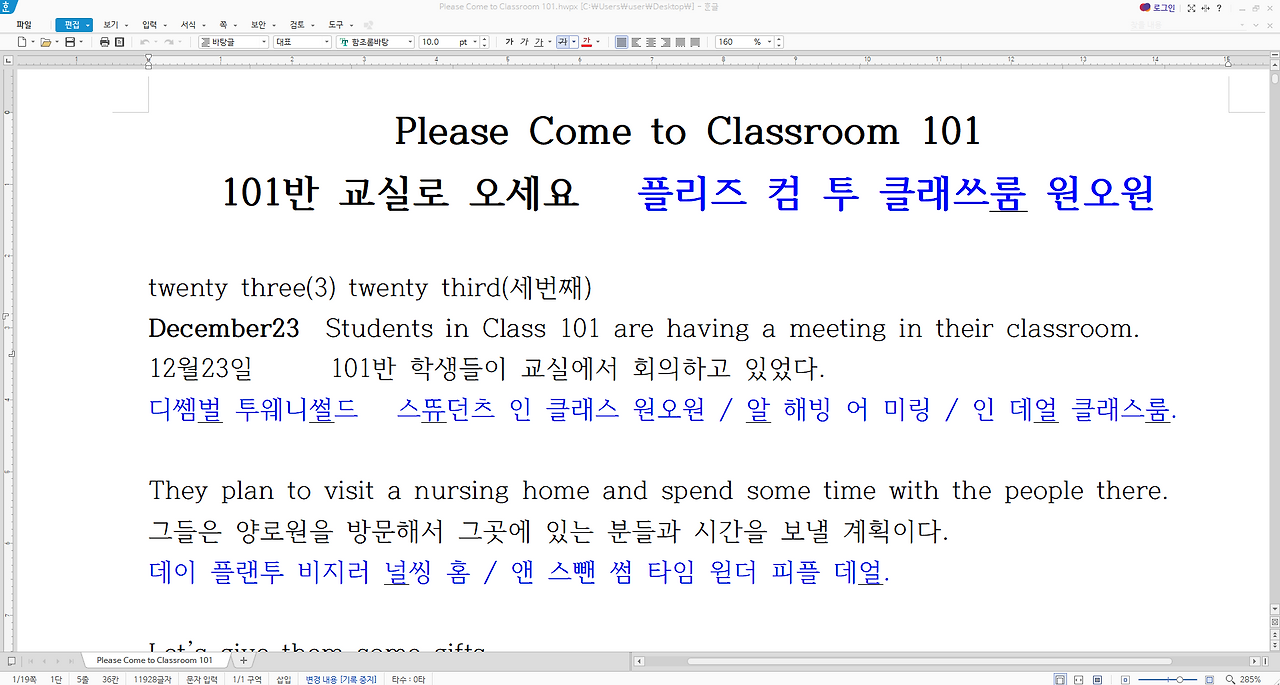Select align left paragraph icon

[x=636, y=42]
